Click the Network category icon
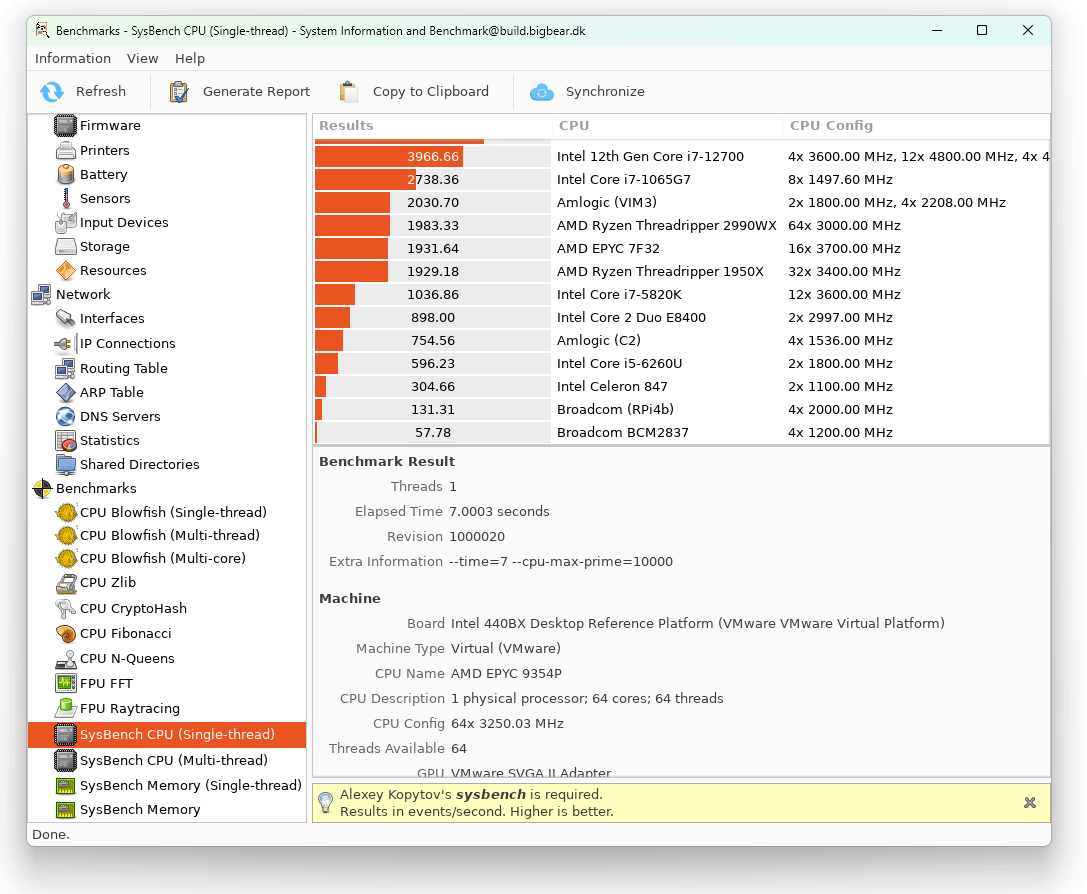 (42, 295)
